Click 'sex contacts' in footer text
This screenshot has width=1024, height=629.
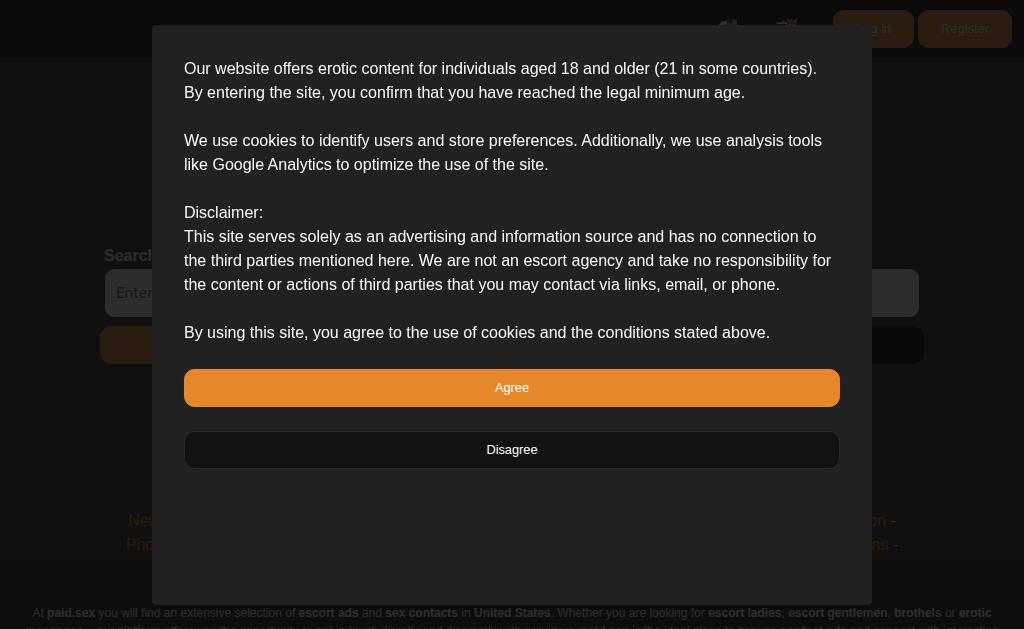click(421, 613)
